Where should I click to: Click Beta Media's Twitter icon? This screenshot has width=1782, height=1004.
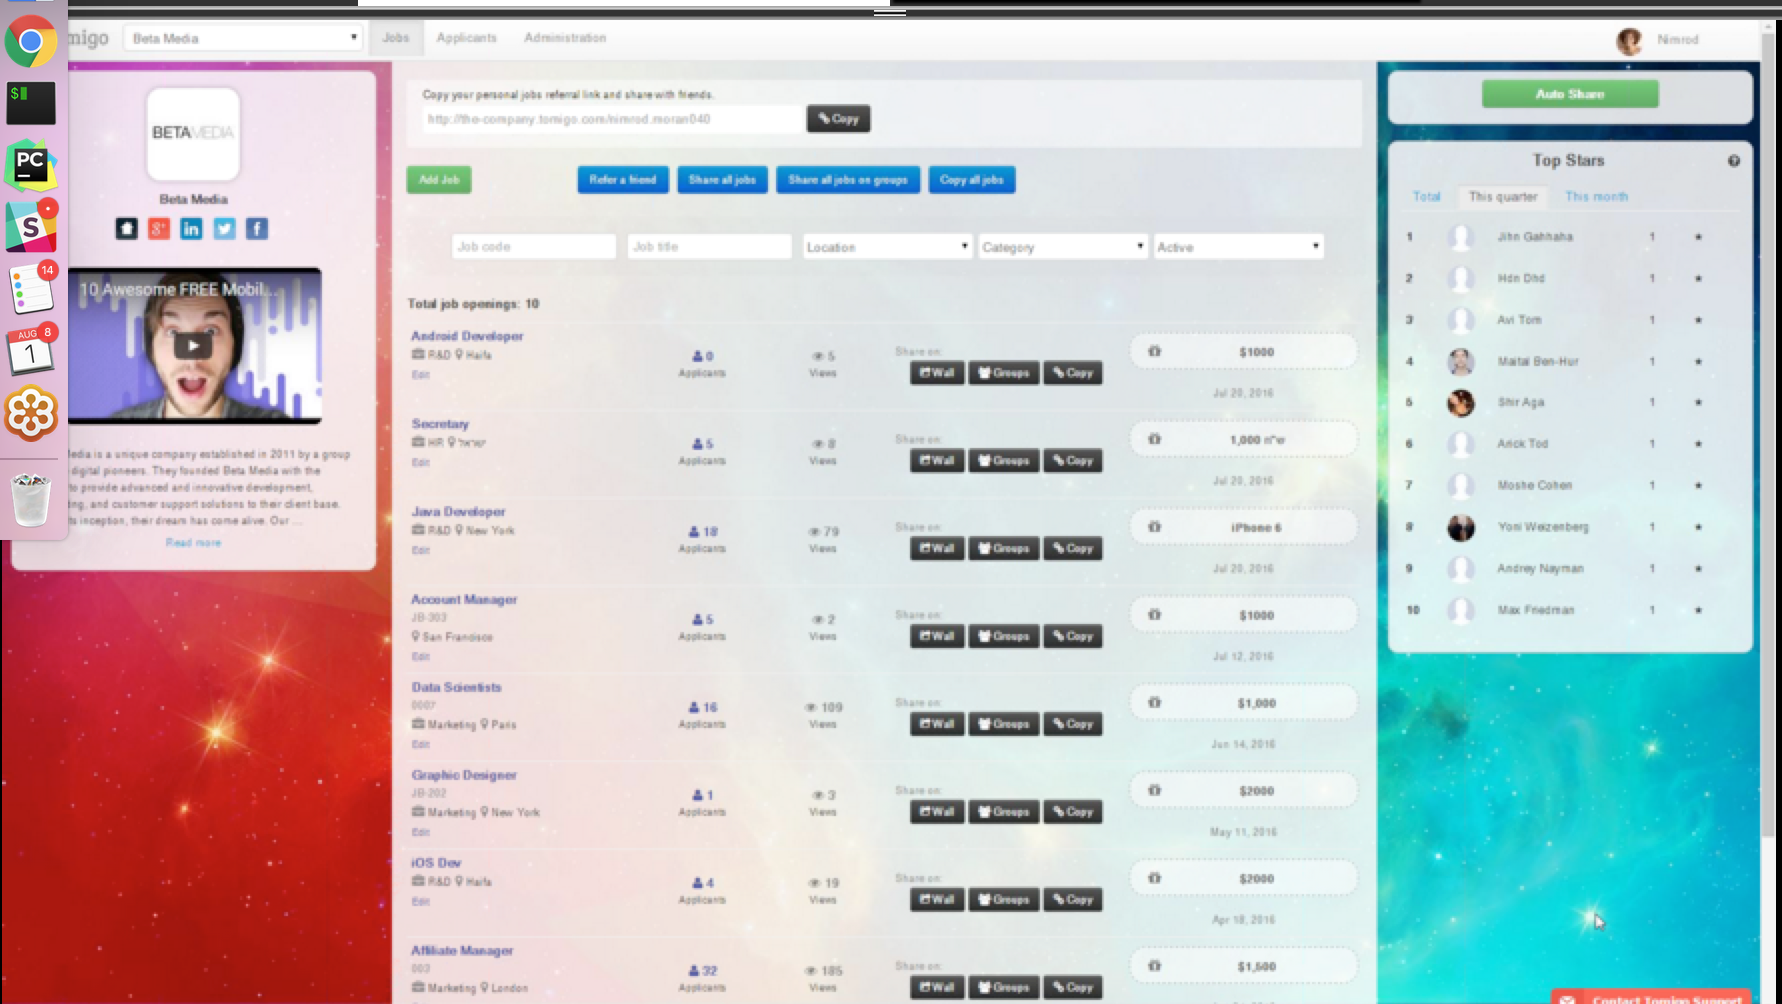224,229
